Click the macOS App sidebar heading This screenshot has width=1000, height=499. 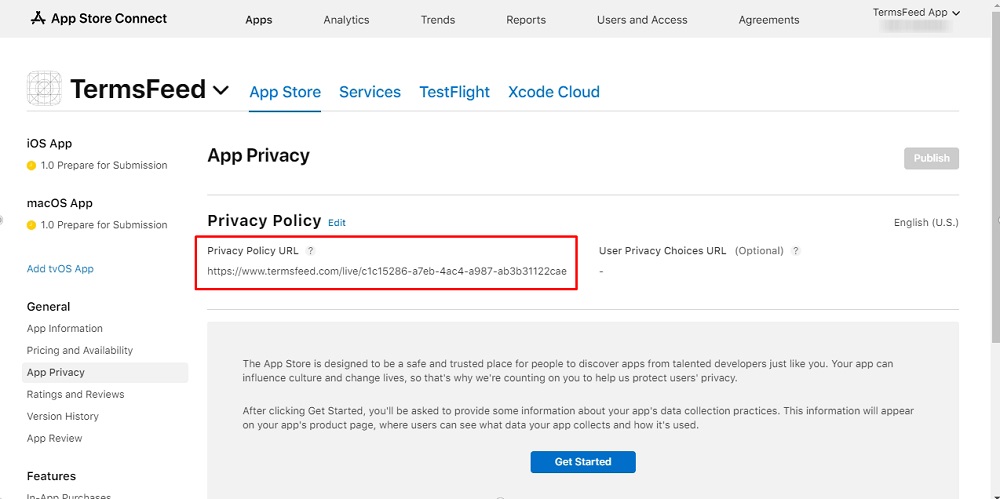tap(59, 204)
